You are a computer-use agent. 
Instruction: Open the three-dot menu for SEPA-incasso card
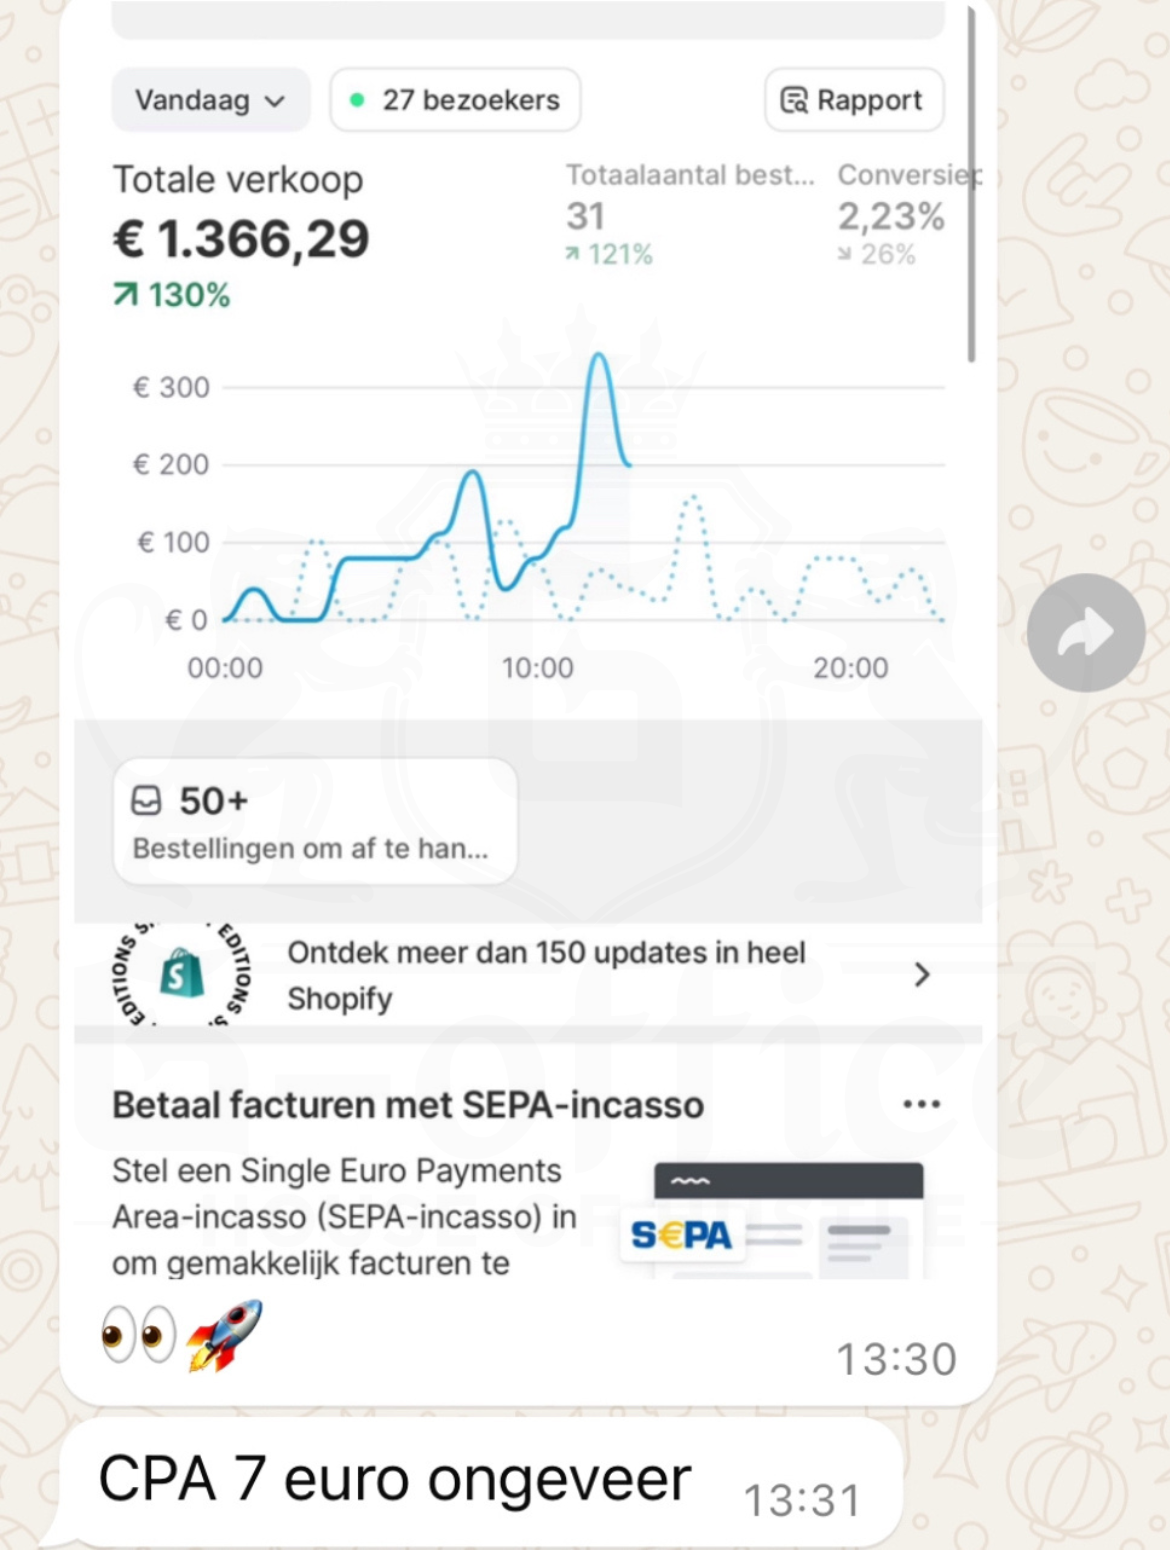(x=921, y=1105)
